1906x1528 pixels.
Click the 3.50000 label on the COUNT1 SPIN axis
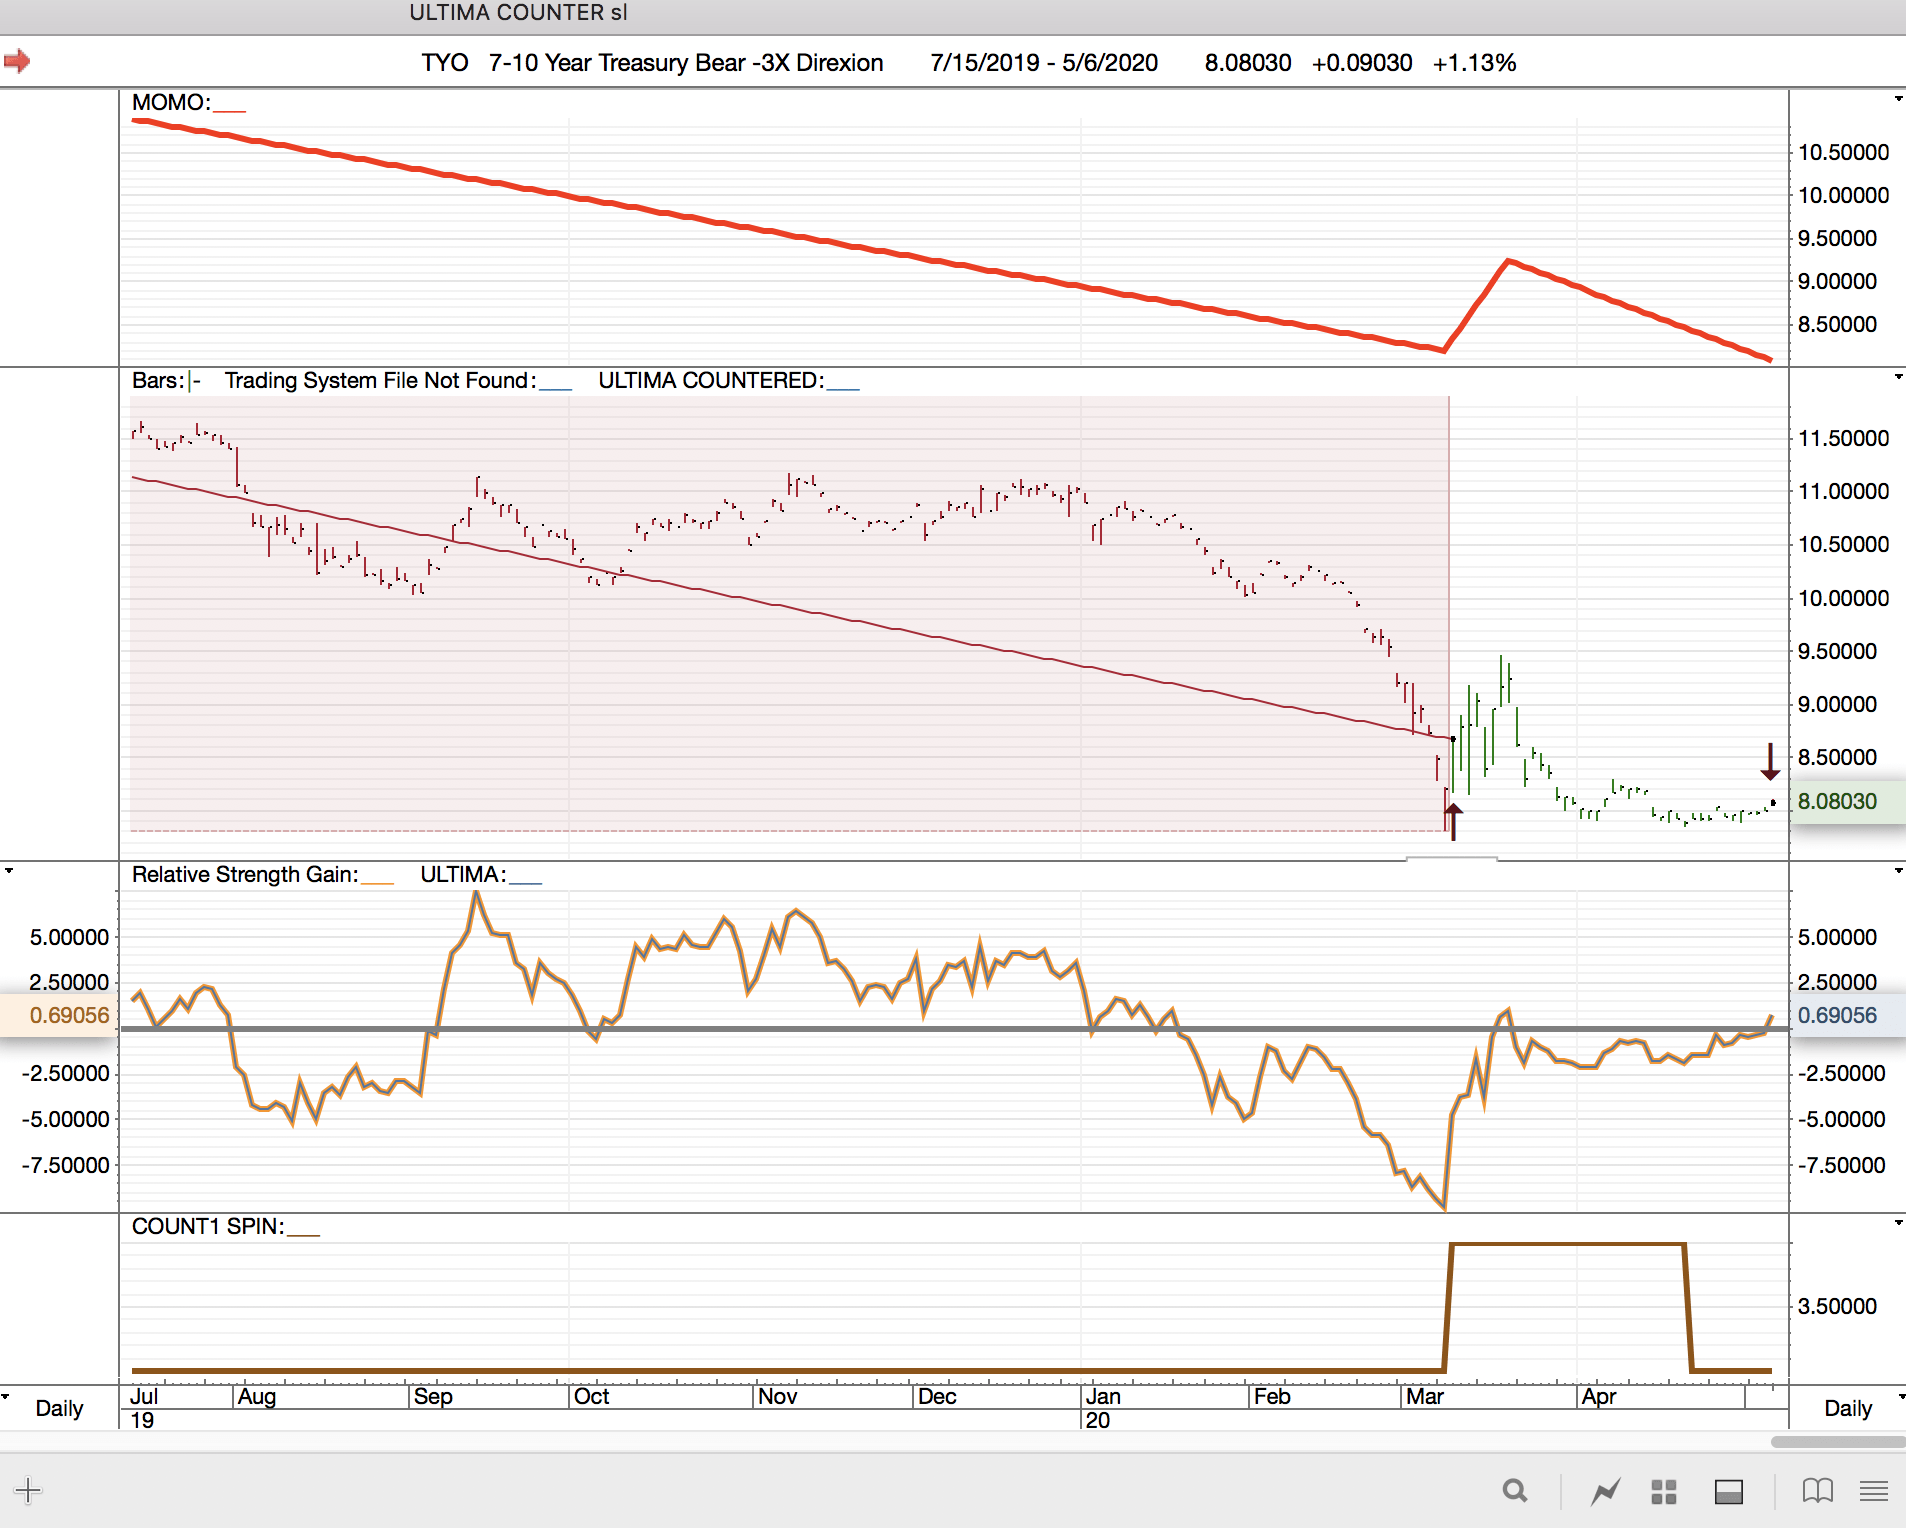coord(1837,1306)
